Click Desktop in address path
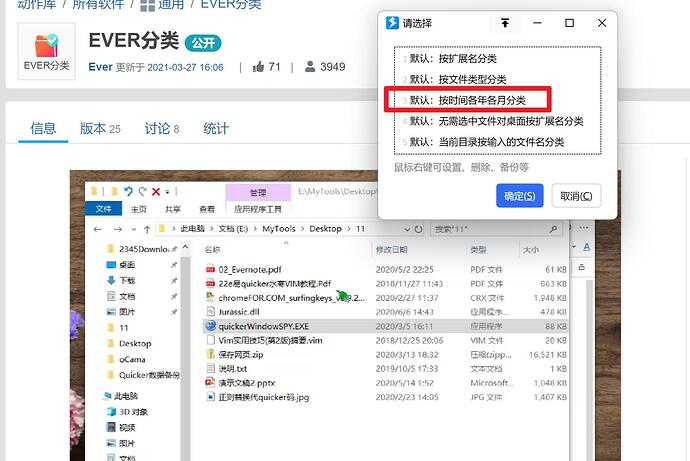 point(325,229)
